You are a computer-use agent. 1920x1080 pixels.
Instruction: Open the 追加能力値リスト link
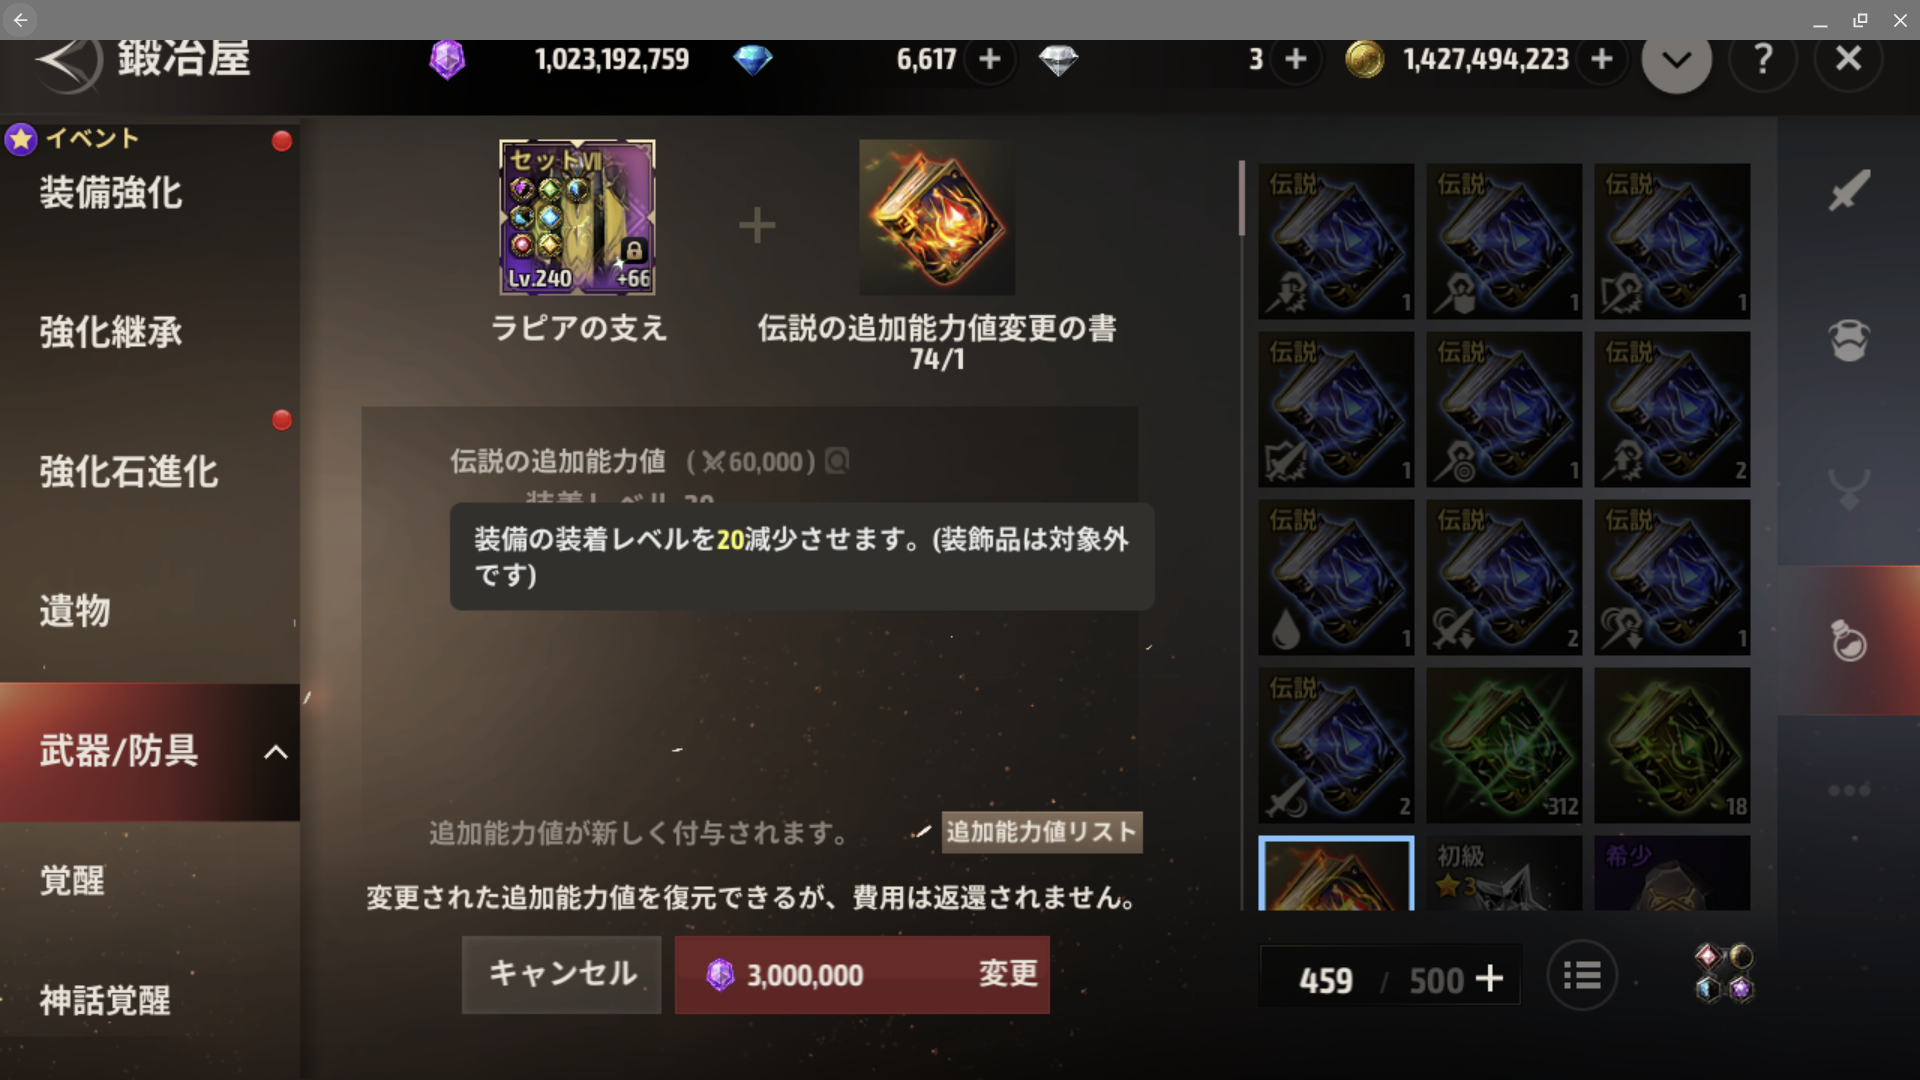coord(1041,832)
